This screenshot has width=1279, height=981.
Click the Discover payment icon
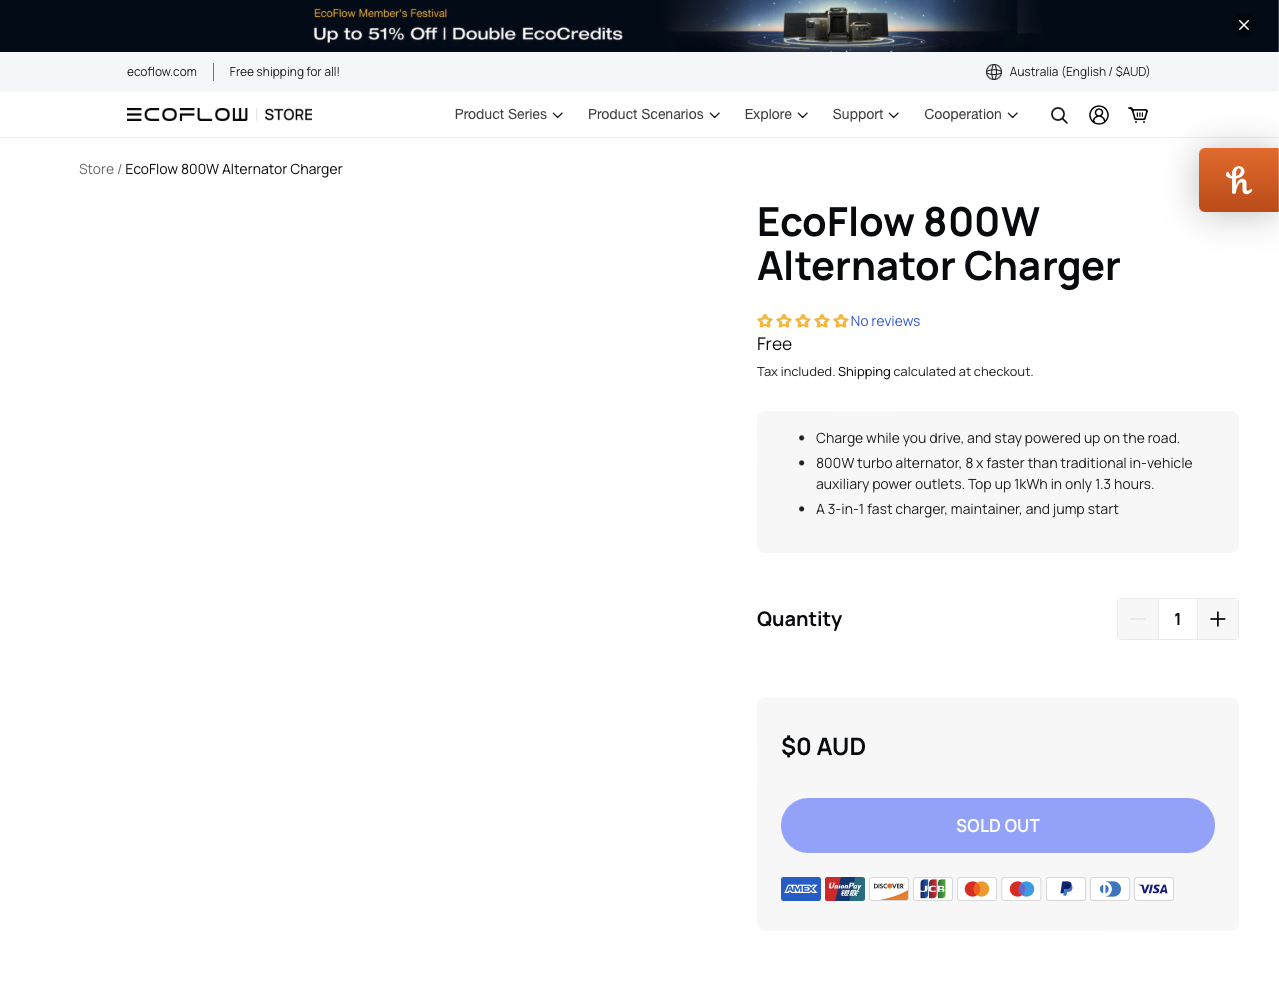(x=889, y=889)
